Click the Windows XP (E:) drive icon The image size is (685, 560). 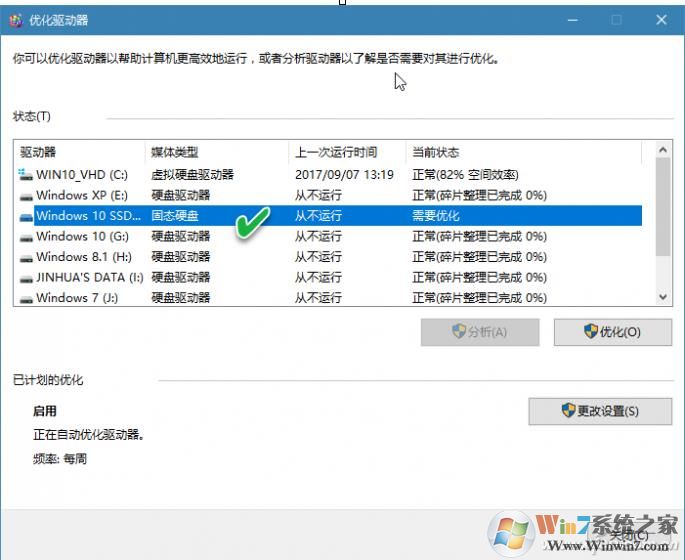coord(25,196)
